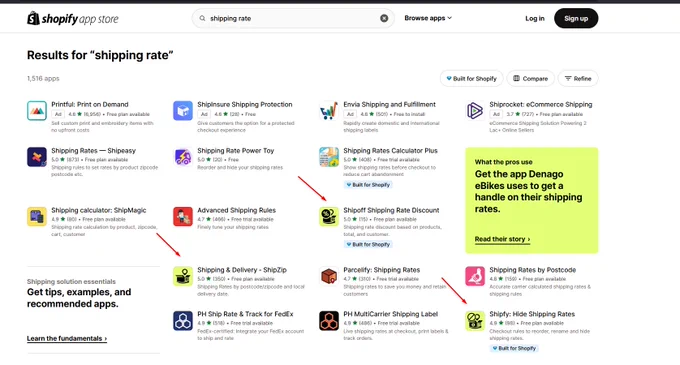Open the PH Ship Rate & Track for FedEx icon
Screen dimensions: 680x365
pos(183,320)
